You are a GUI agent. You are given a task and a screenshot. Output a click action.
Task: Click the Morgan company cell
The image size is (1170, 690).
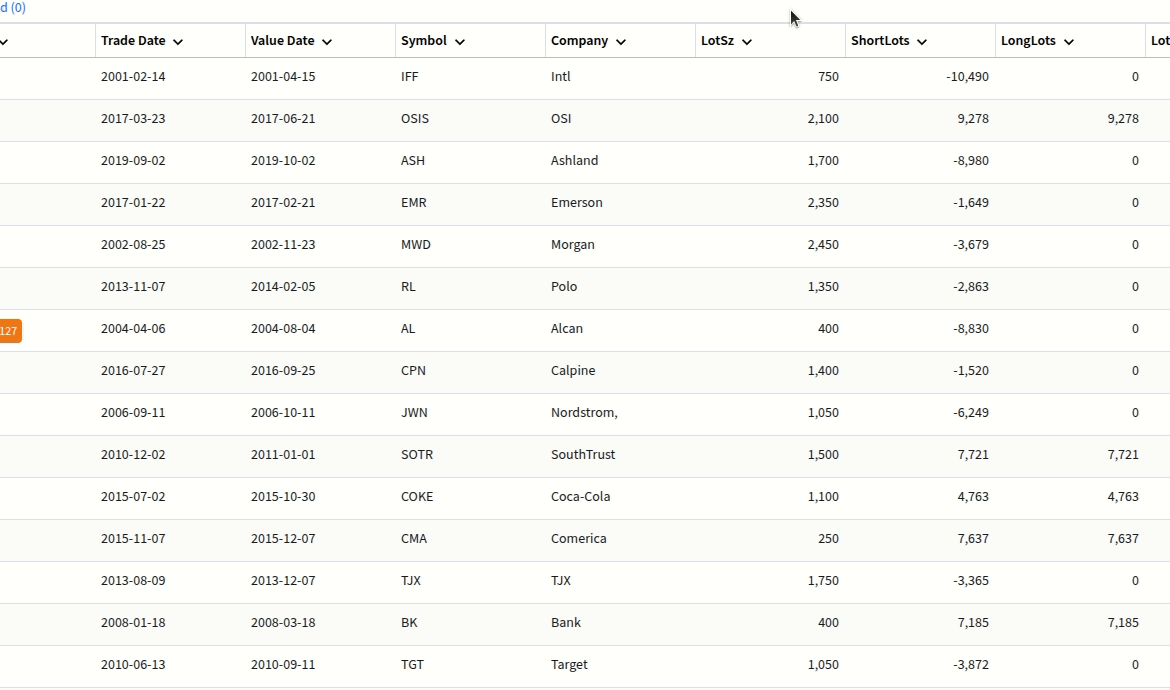(x=573, y=245)
